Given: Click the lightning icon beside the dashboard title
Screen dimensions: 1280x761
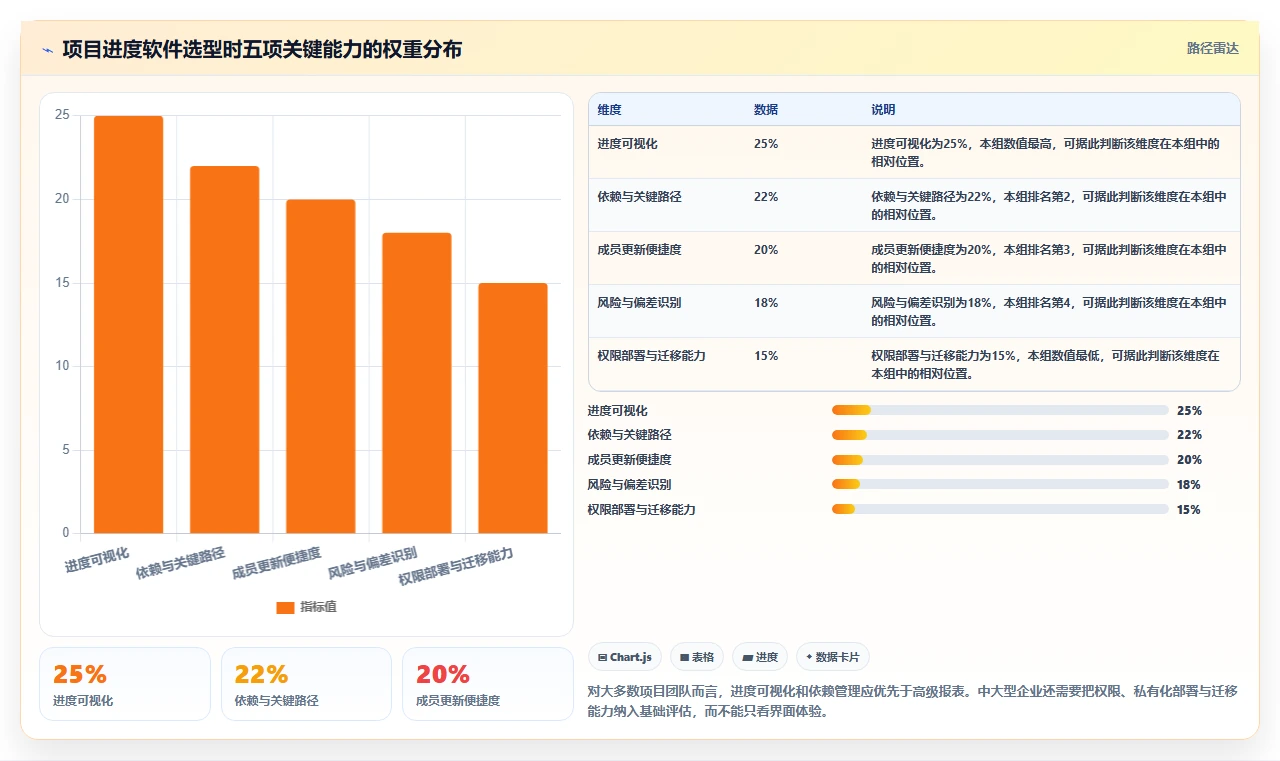Looking at the screenshot, I should pyautogui.click(x=47, y=49).
